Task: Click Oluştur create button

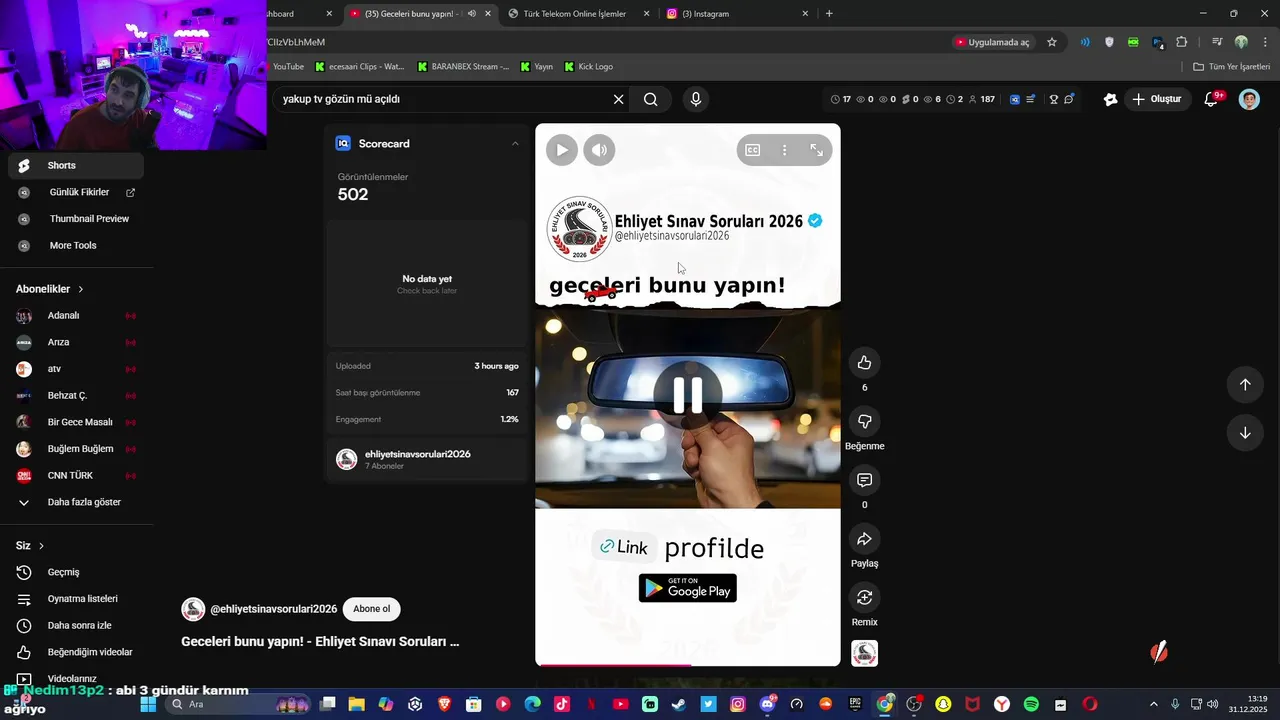Action: tap(1157, 99)
